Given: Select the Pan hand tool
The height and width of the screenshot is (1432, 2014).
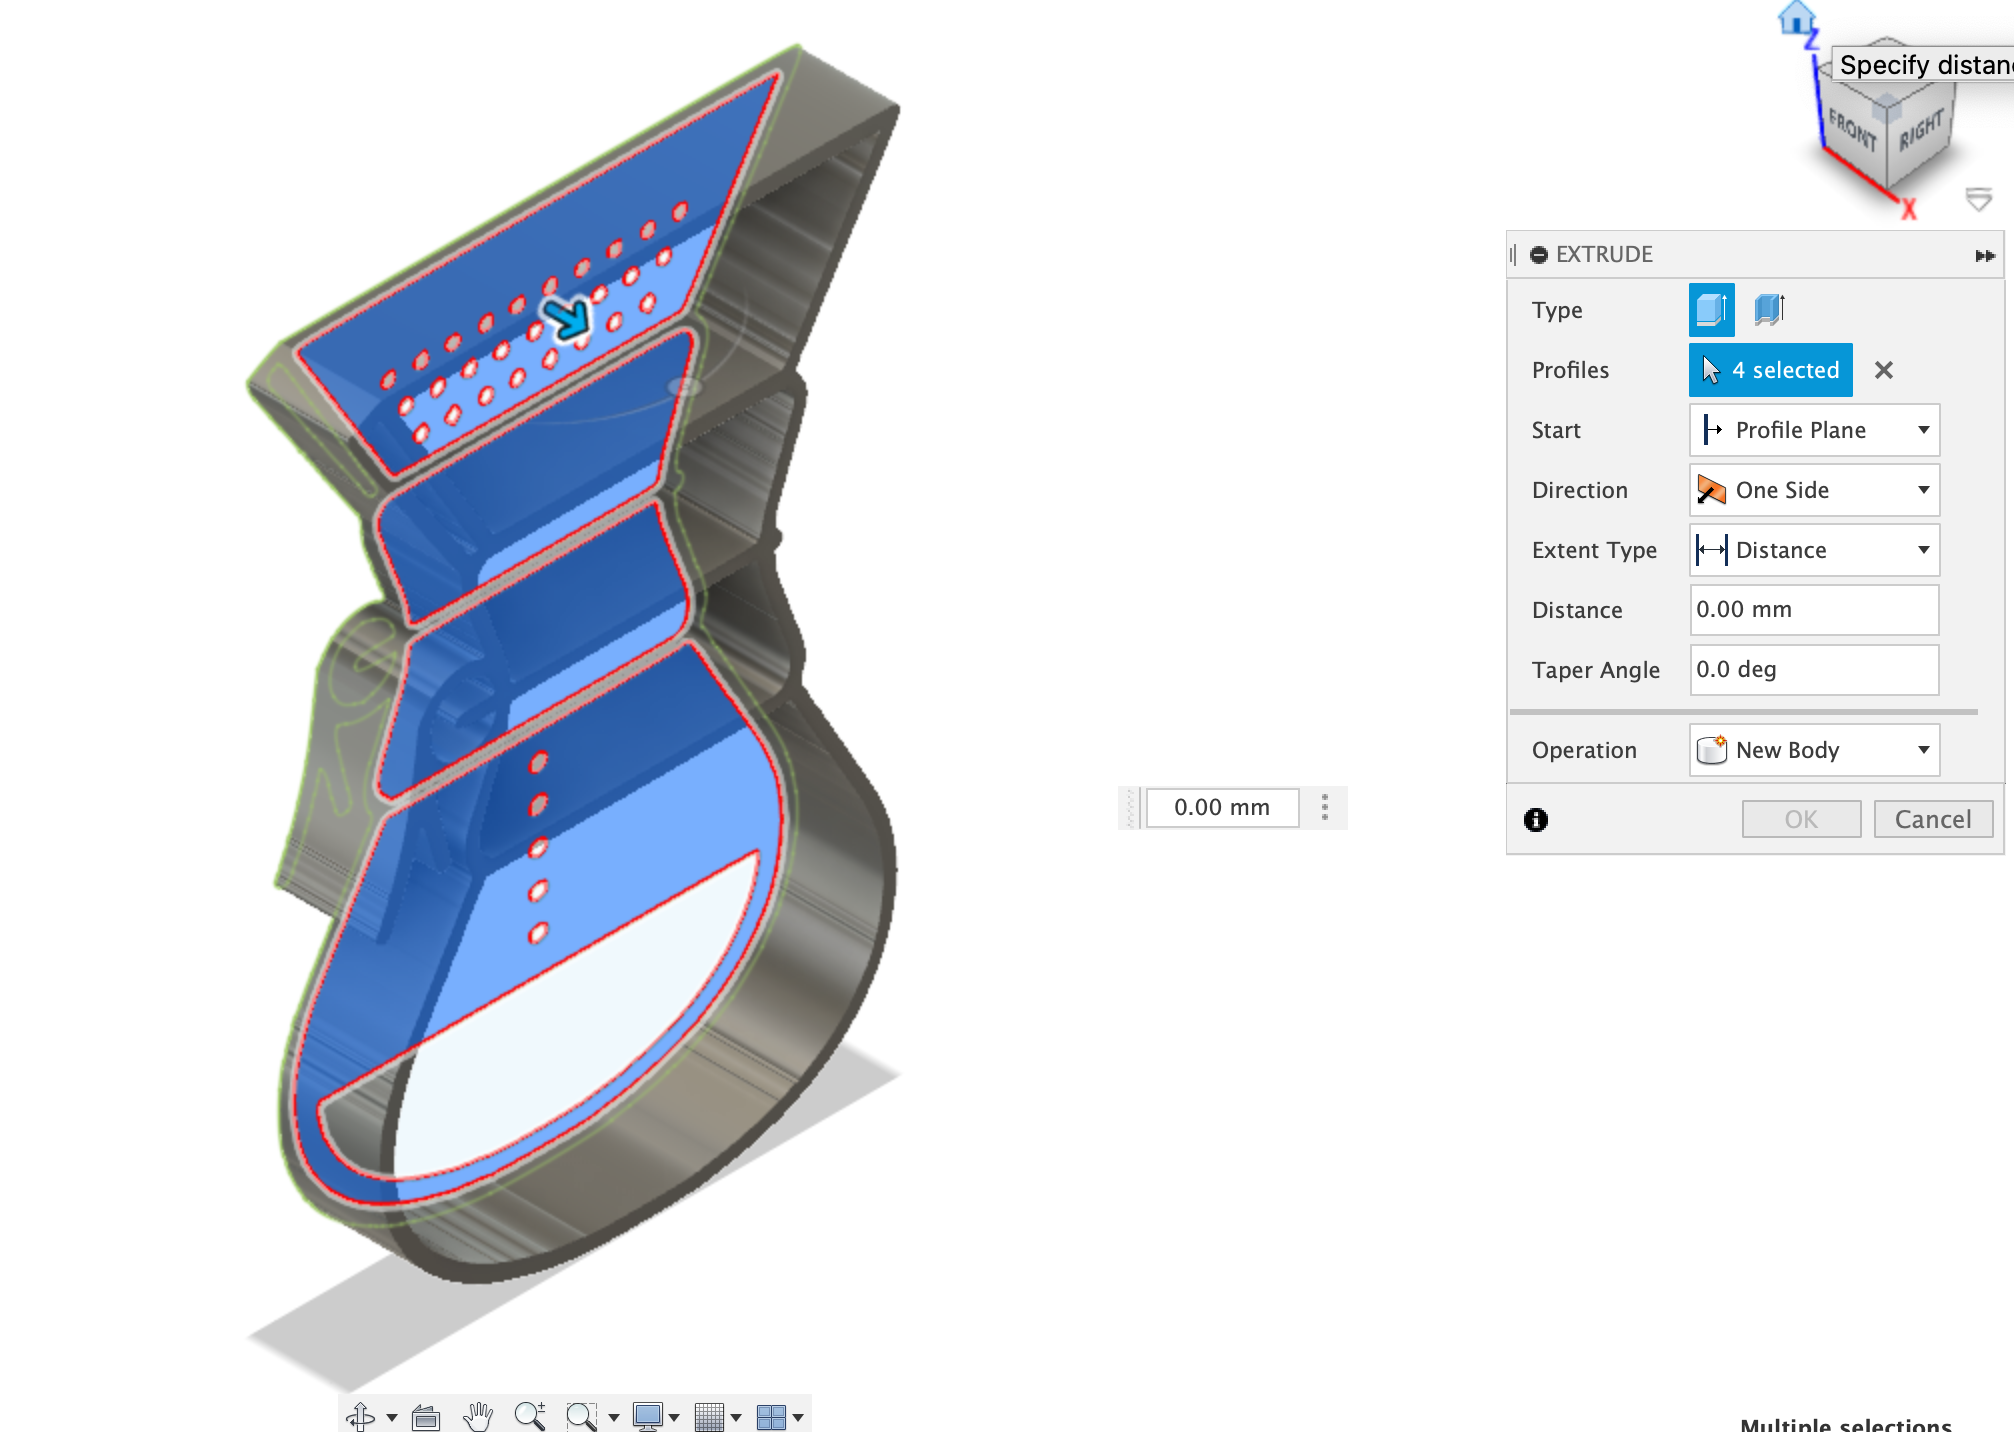Looking at the screenshot, I should pyautogui.click(x=479, y=1416).
